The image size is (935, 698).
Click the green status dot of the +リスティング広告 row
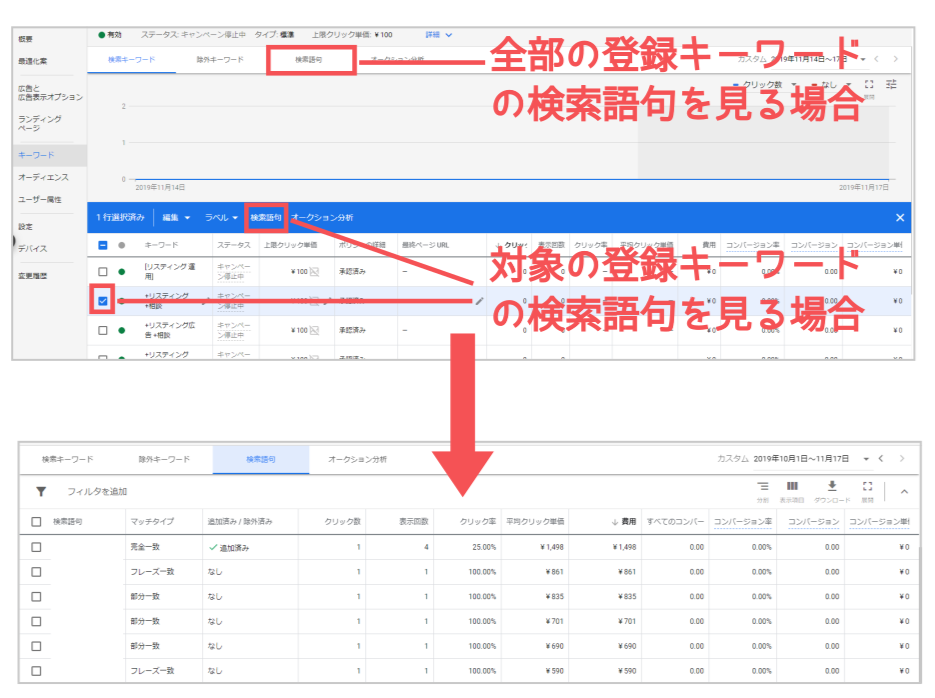tap(122, 330)
